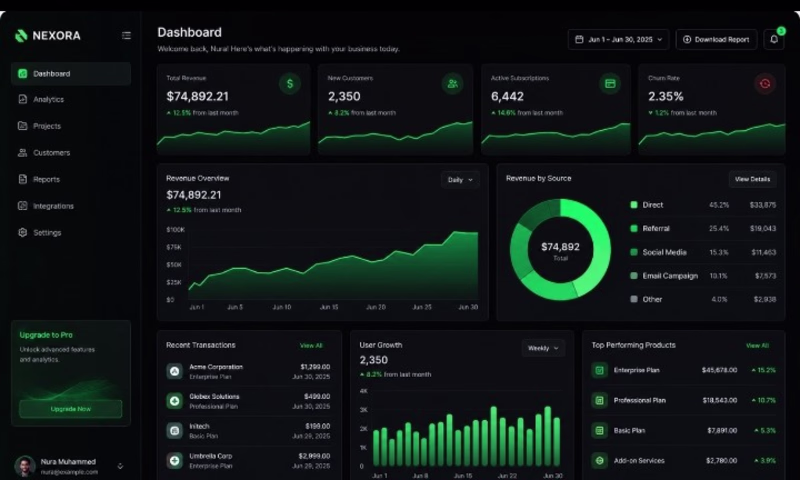This screenshot has width=800, height=480.
Task: Click the Add-on Services product icon
Action: pyautogui.click(x=599, y=461)
